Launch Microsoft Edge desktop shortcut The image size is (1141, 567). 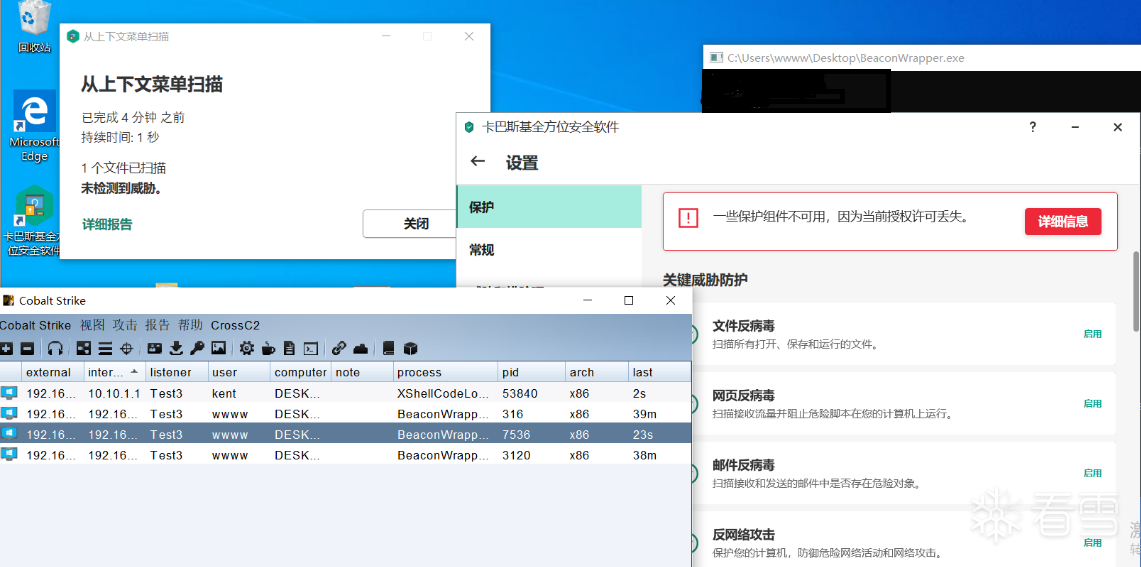click(34, 126)
